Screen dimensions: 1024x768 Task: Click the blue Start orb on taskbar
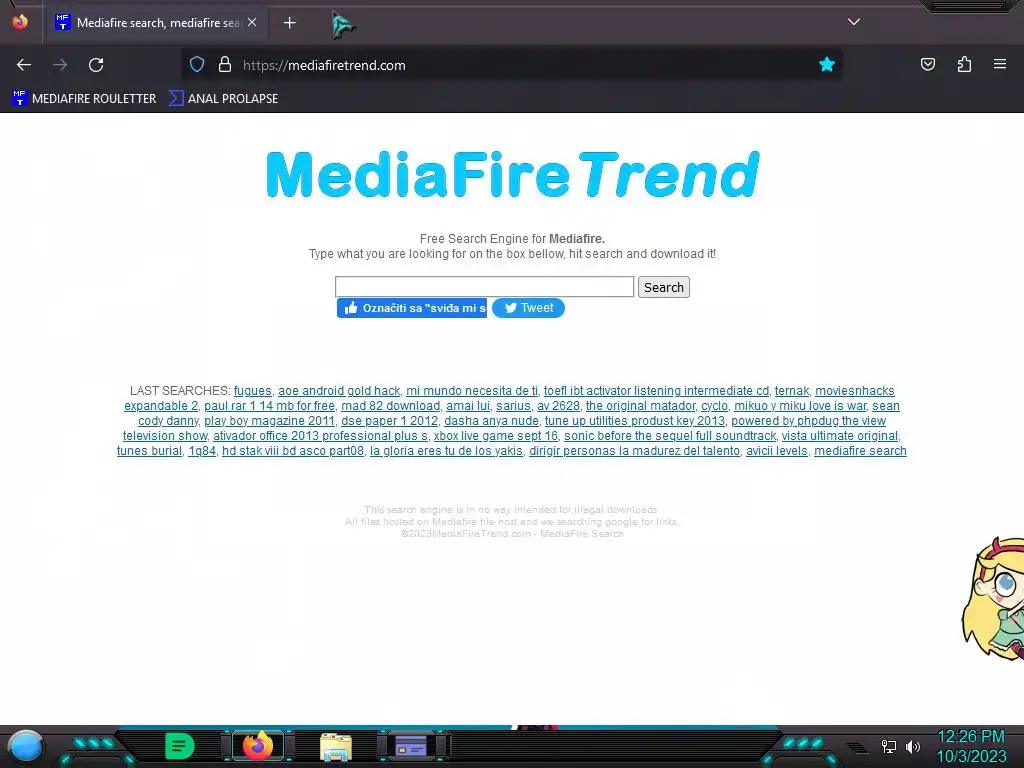pyautogui.click(x=26, y=746)
